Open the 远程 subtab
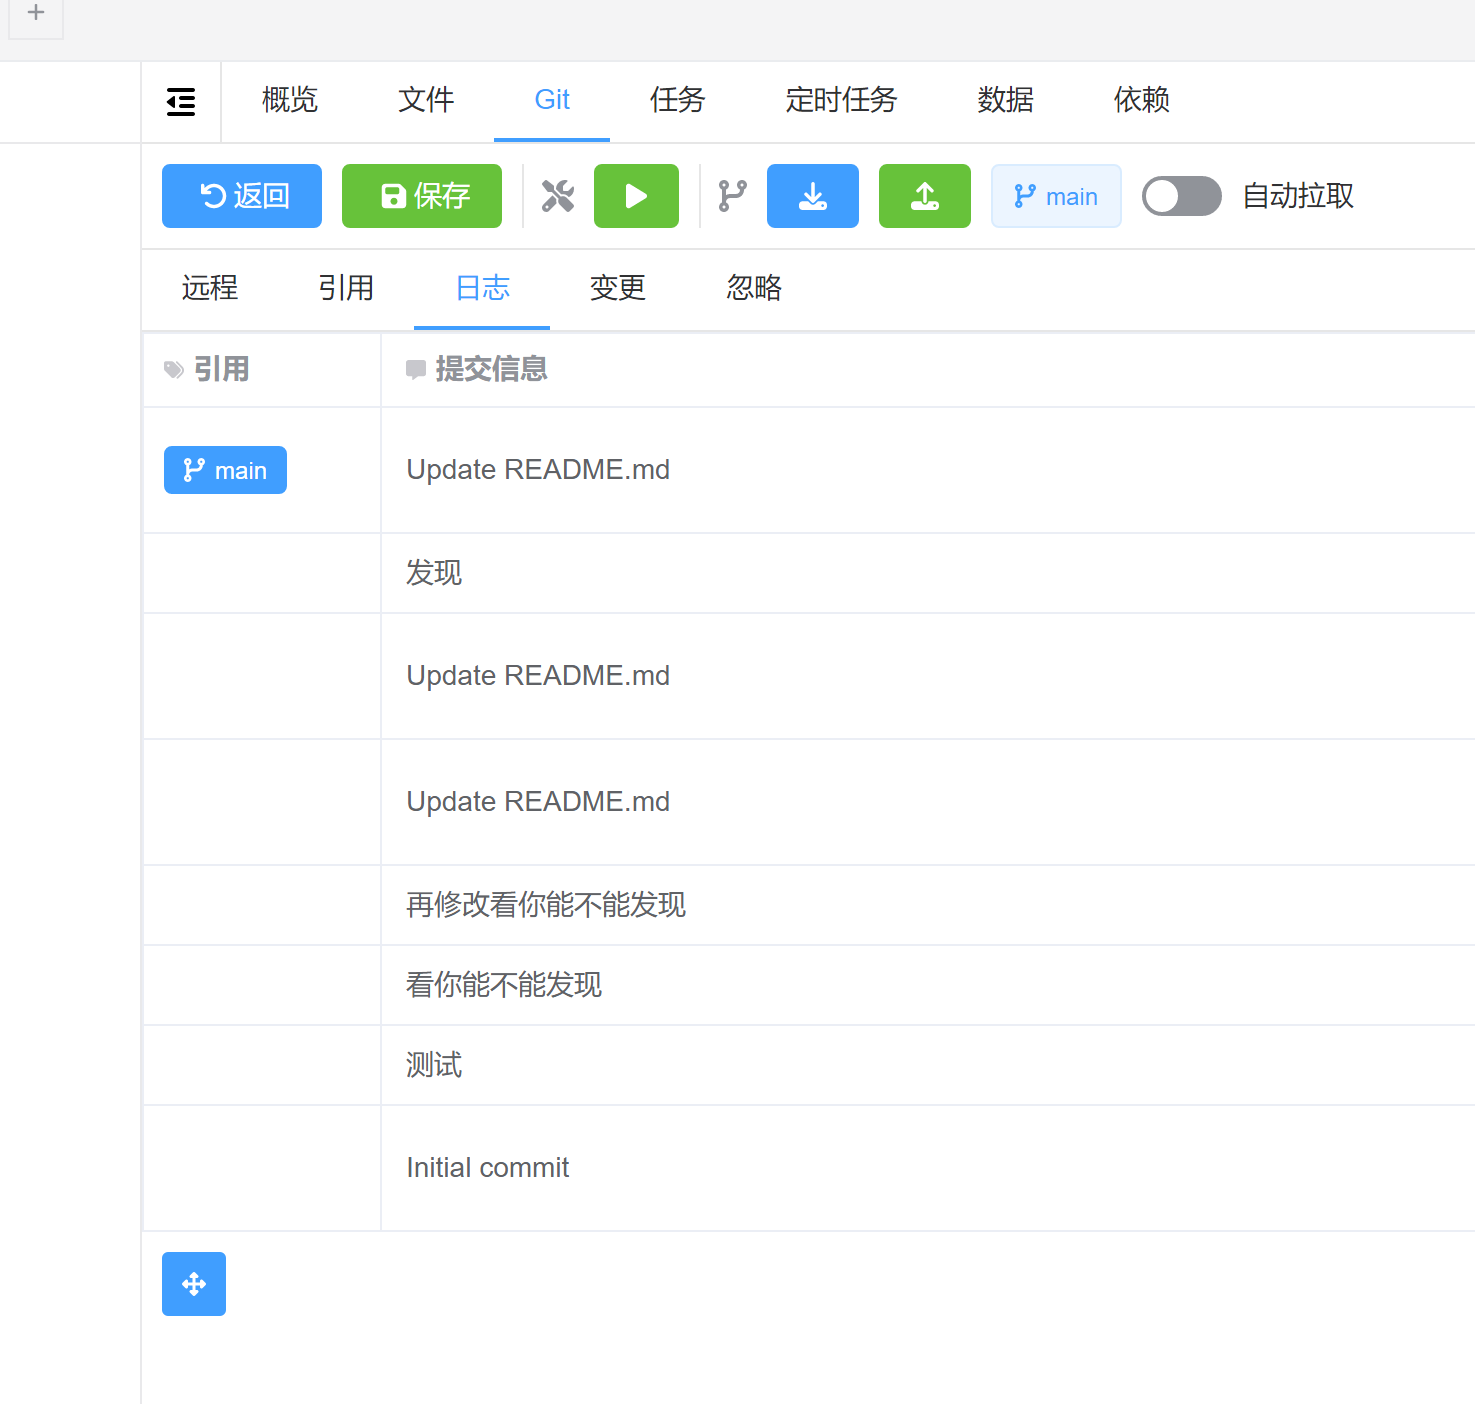The height and width of the screenshot is (1404, 1475). point(209,289)
